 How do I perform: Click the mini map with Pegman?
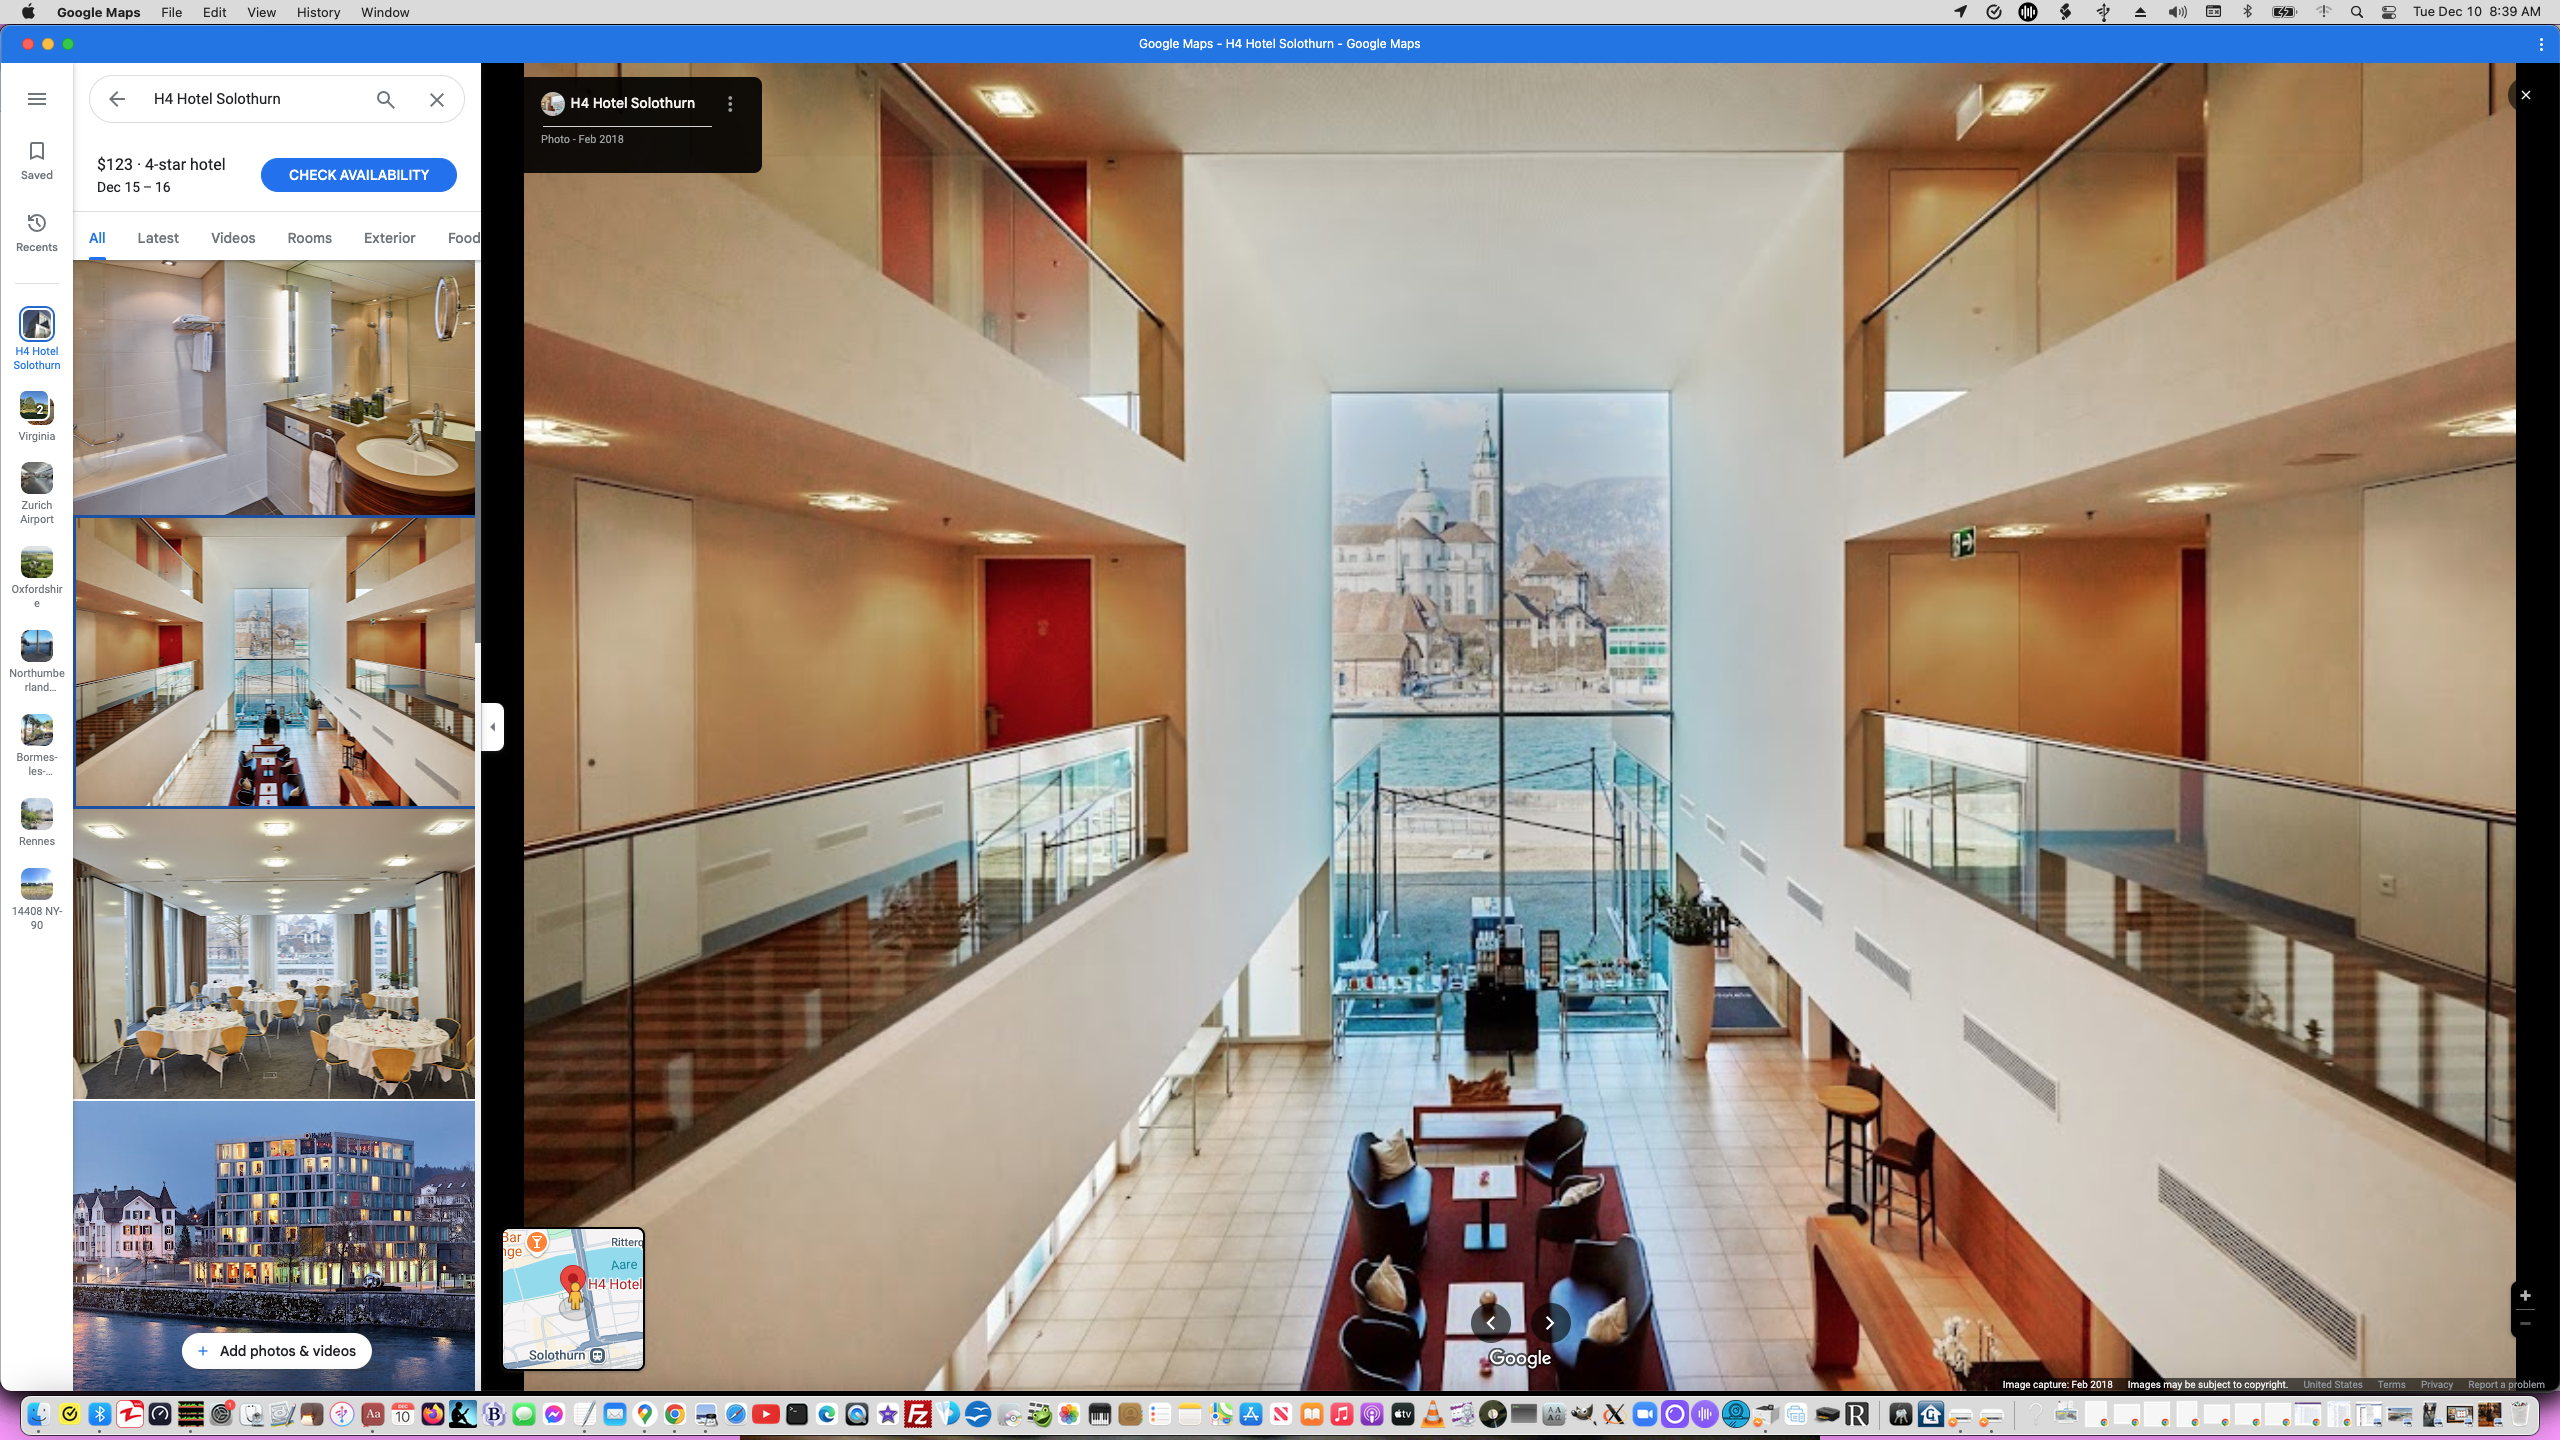click(x=573, y=1298)
